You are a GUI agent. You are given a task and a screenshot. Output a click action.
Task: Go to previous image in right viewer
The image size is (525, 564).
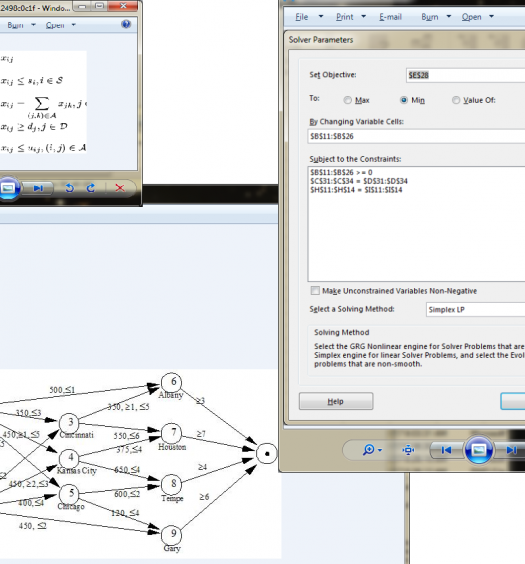click(x=446, y=450)
